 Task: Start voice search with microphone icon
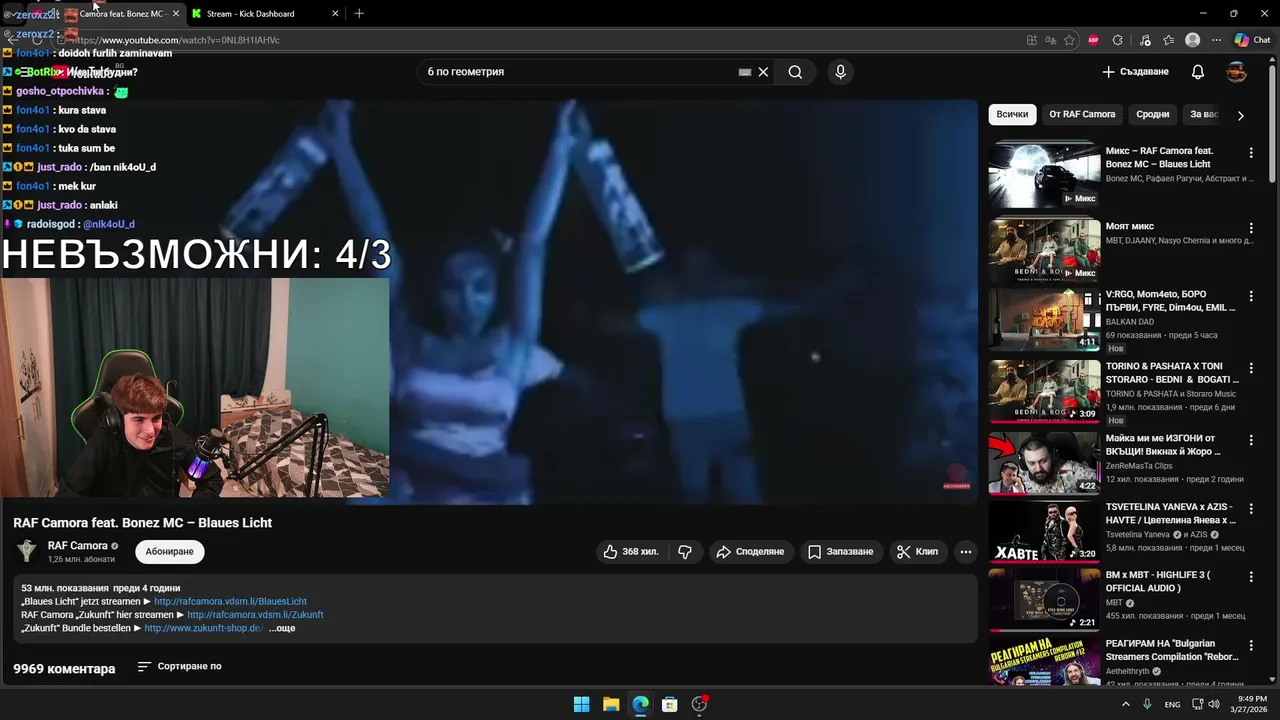click(840, 72)
